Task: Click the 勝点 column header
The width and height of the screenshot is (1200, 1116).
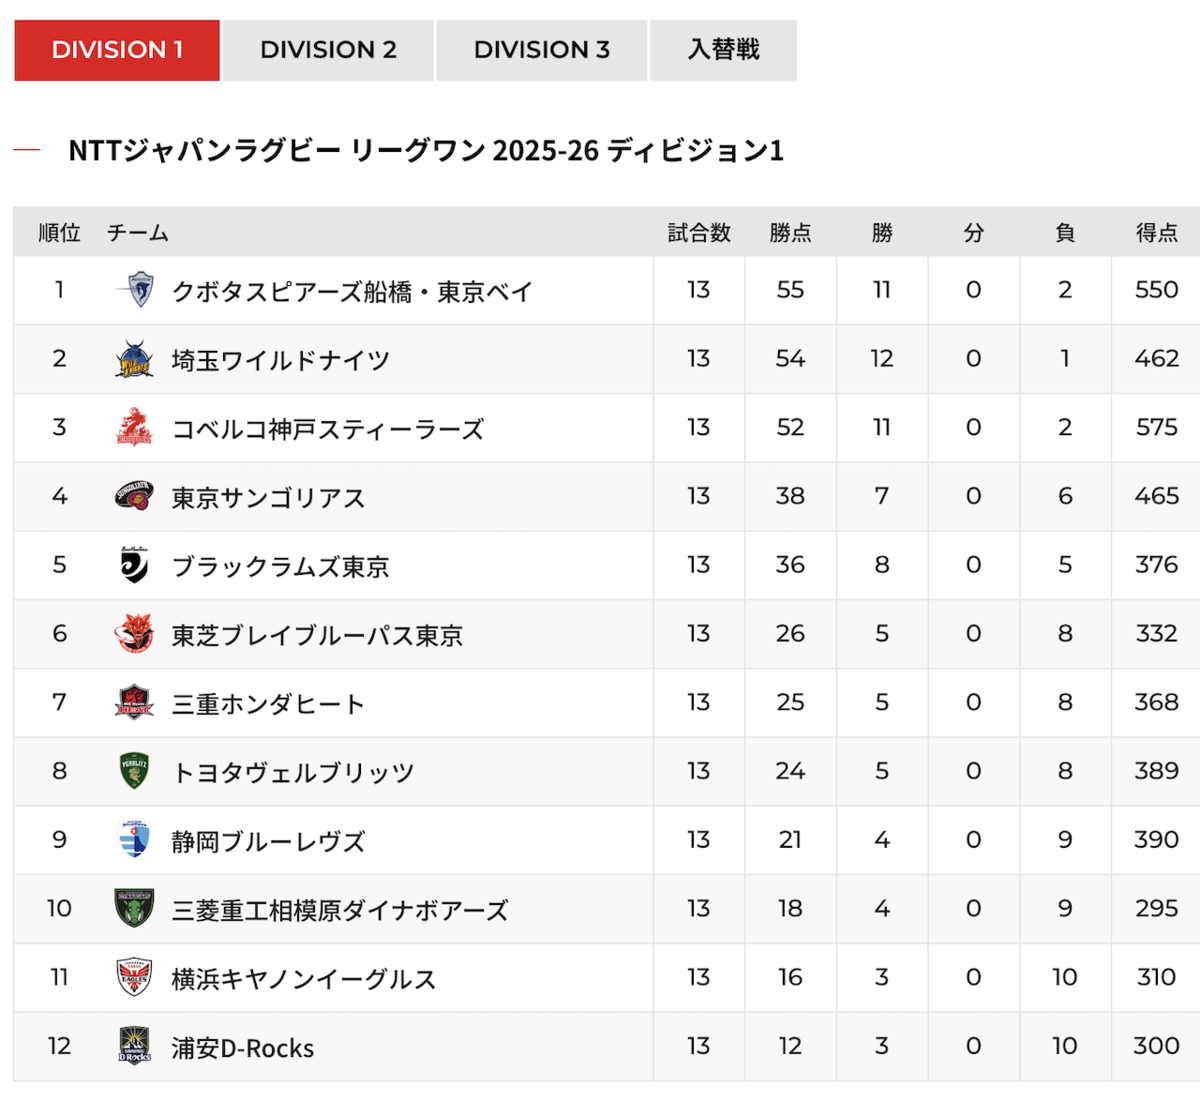Action: point(790,233)
